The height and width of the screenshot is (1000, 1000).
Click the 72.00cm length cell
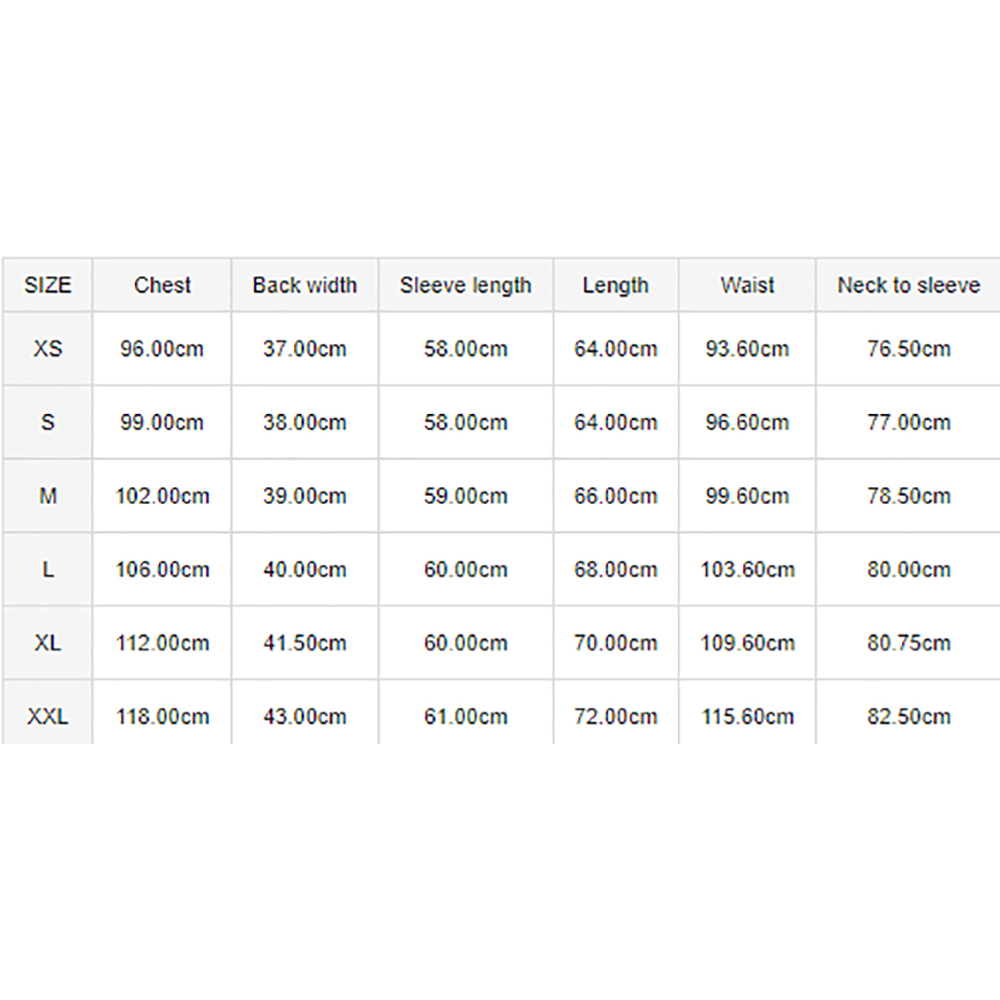pos(615,716)
